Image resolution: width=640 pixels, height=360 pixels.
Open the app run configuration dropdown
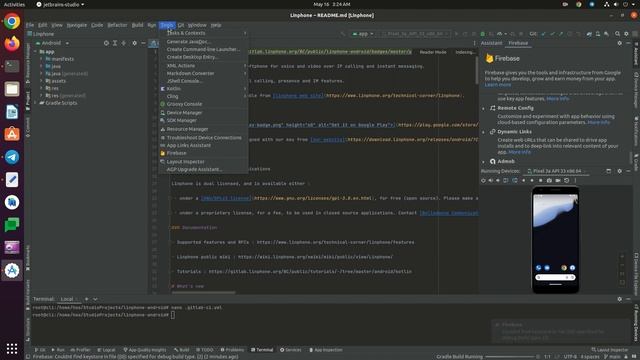coord(363,34)
